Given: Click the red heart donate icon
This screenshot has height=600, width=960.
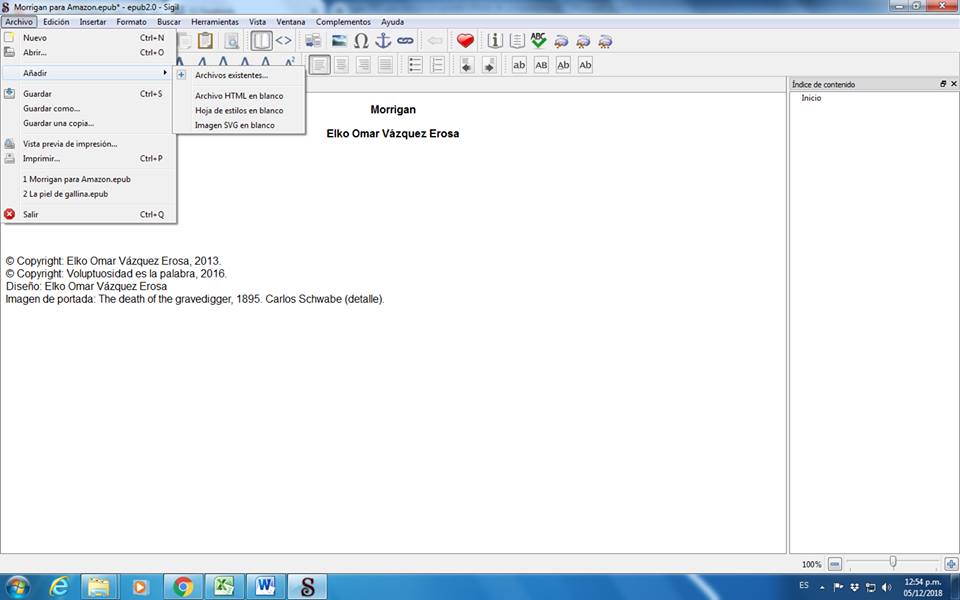Looking at the screenshot, I should [465, 41].
